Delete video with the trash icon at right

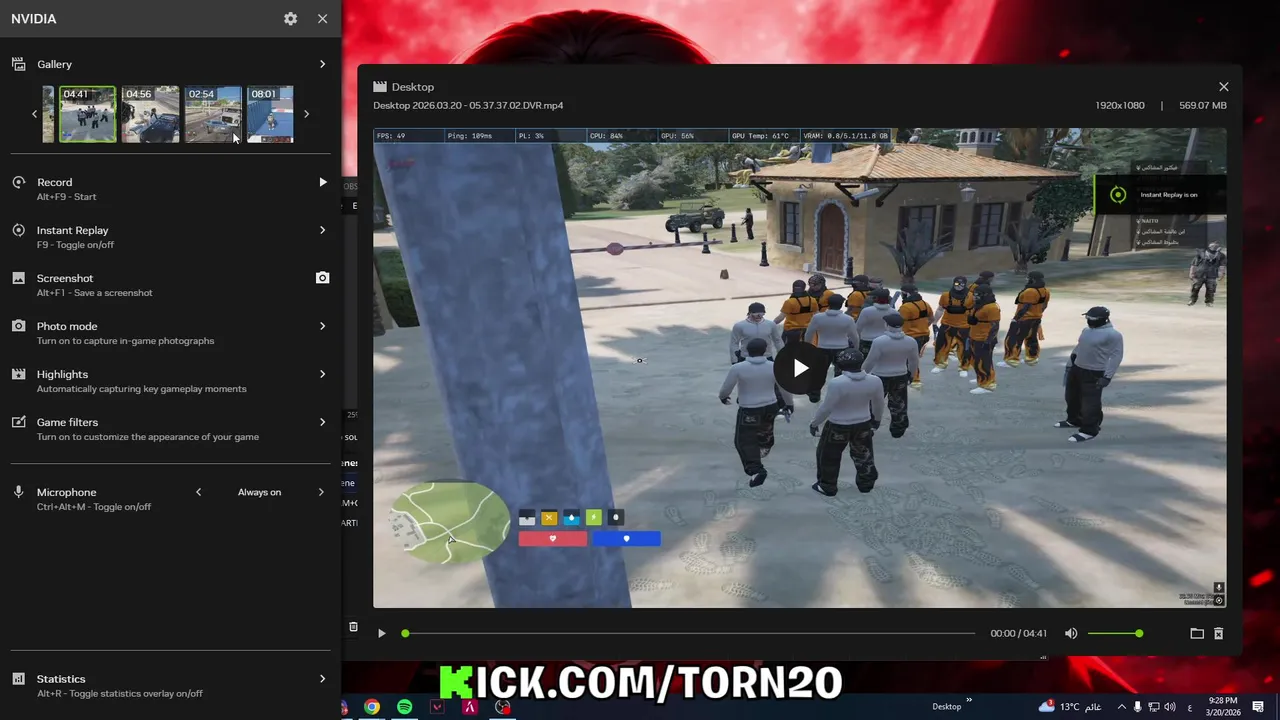click(1218, 633)
